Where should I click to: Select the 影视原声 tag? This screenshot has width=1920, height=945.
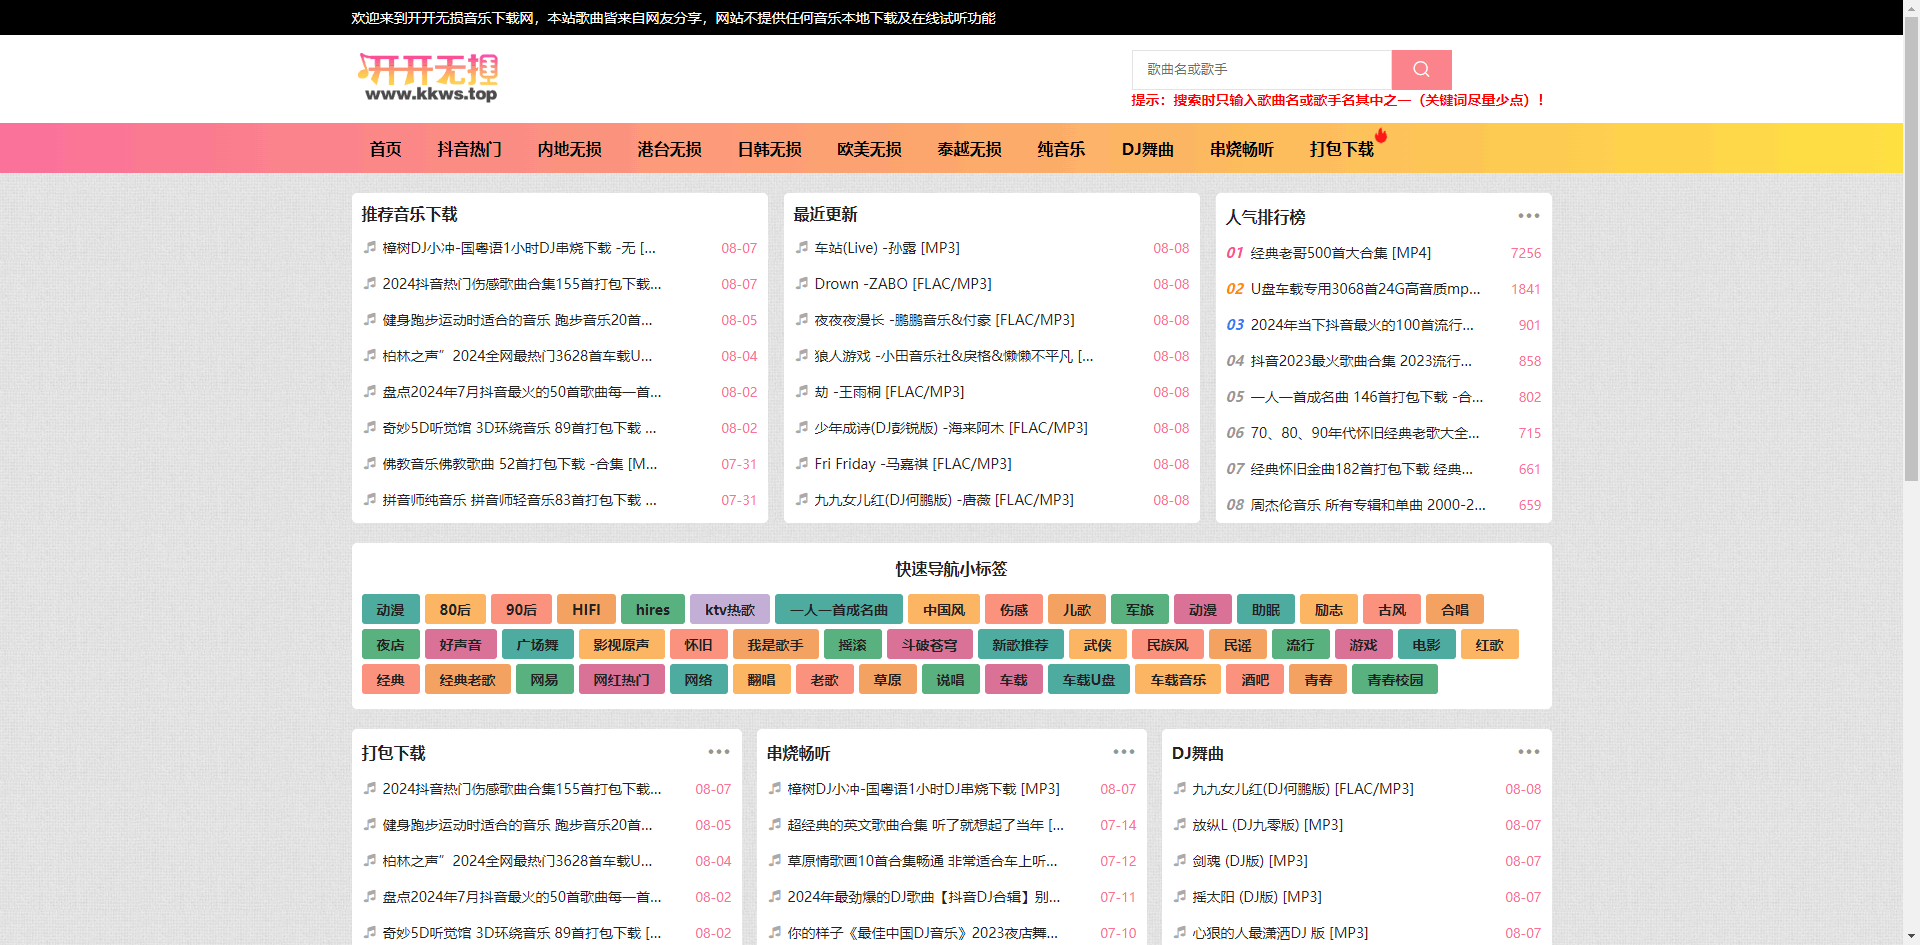(x=621, y=644)
